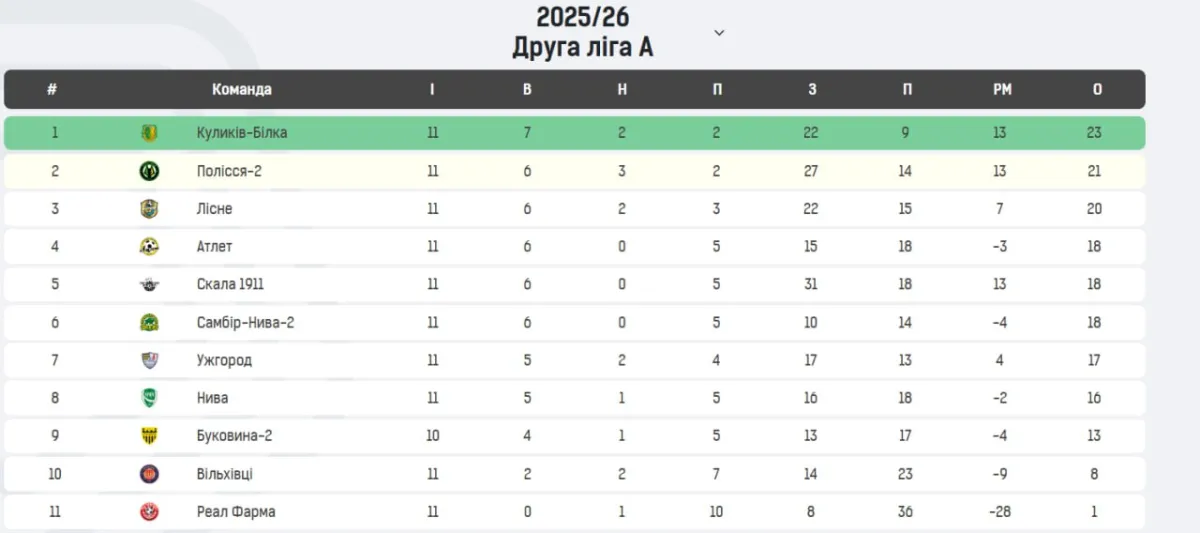Open the season selection dropdown chevron
1200x533 pixels.
[x=719, y=32]
